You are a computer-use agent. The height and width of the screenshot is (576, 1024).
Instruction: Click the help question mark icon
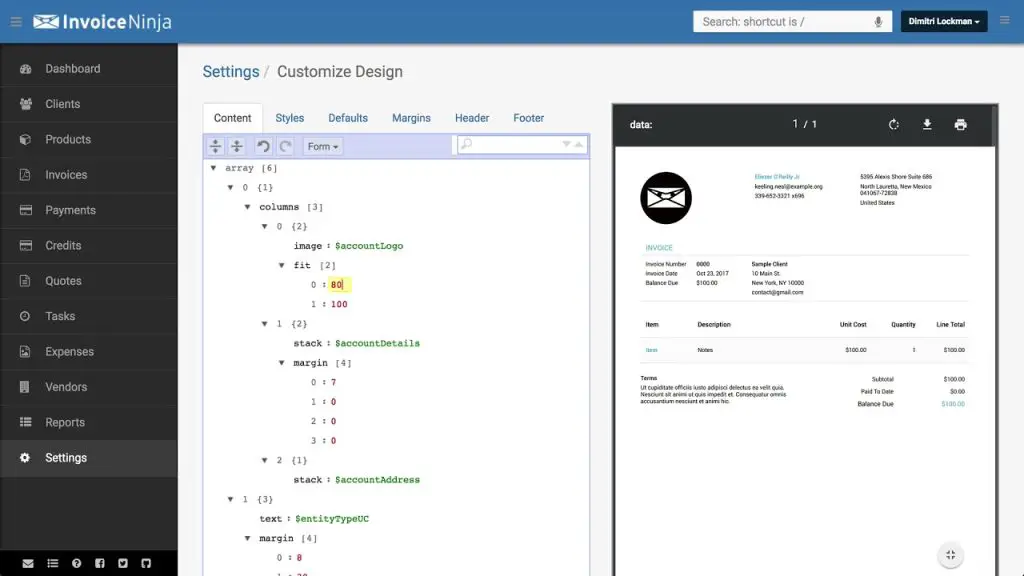tap(76, 563)
